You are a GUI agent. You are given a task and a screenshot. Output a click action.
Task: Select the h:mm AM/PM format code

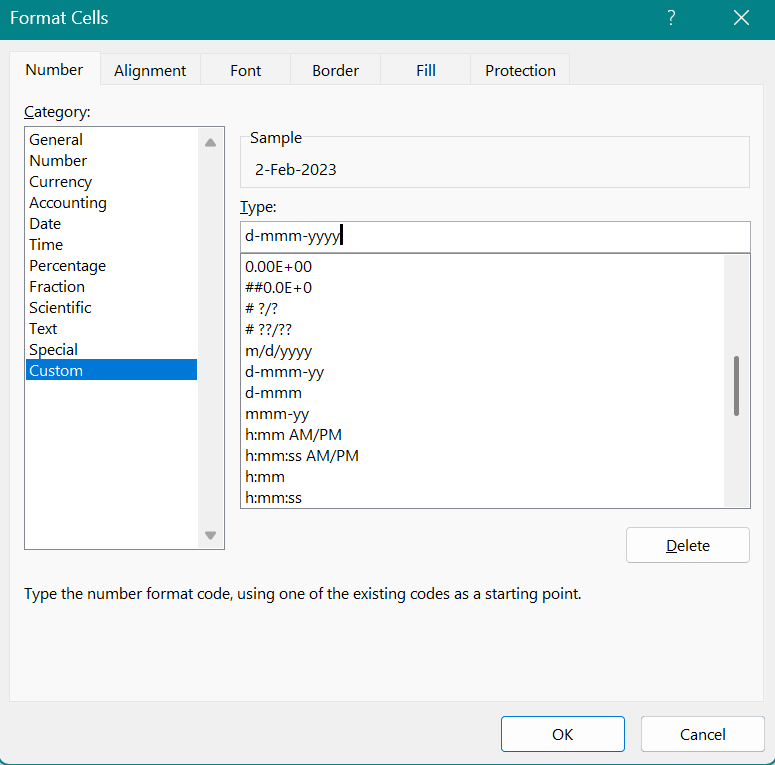(x=482, y=435)
